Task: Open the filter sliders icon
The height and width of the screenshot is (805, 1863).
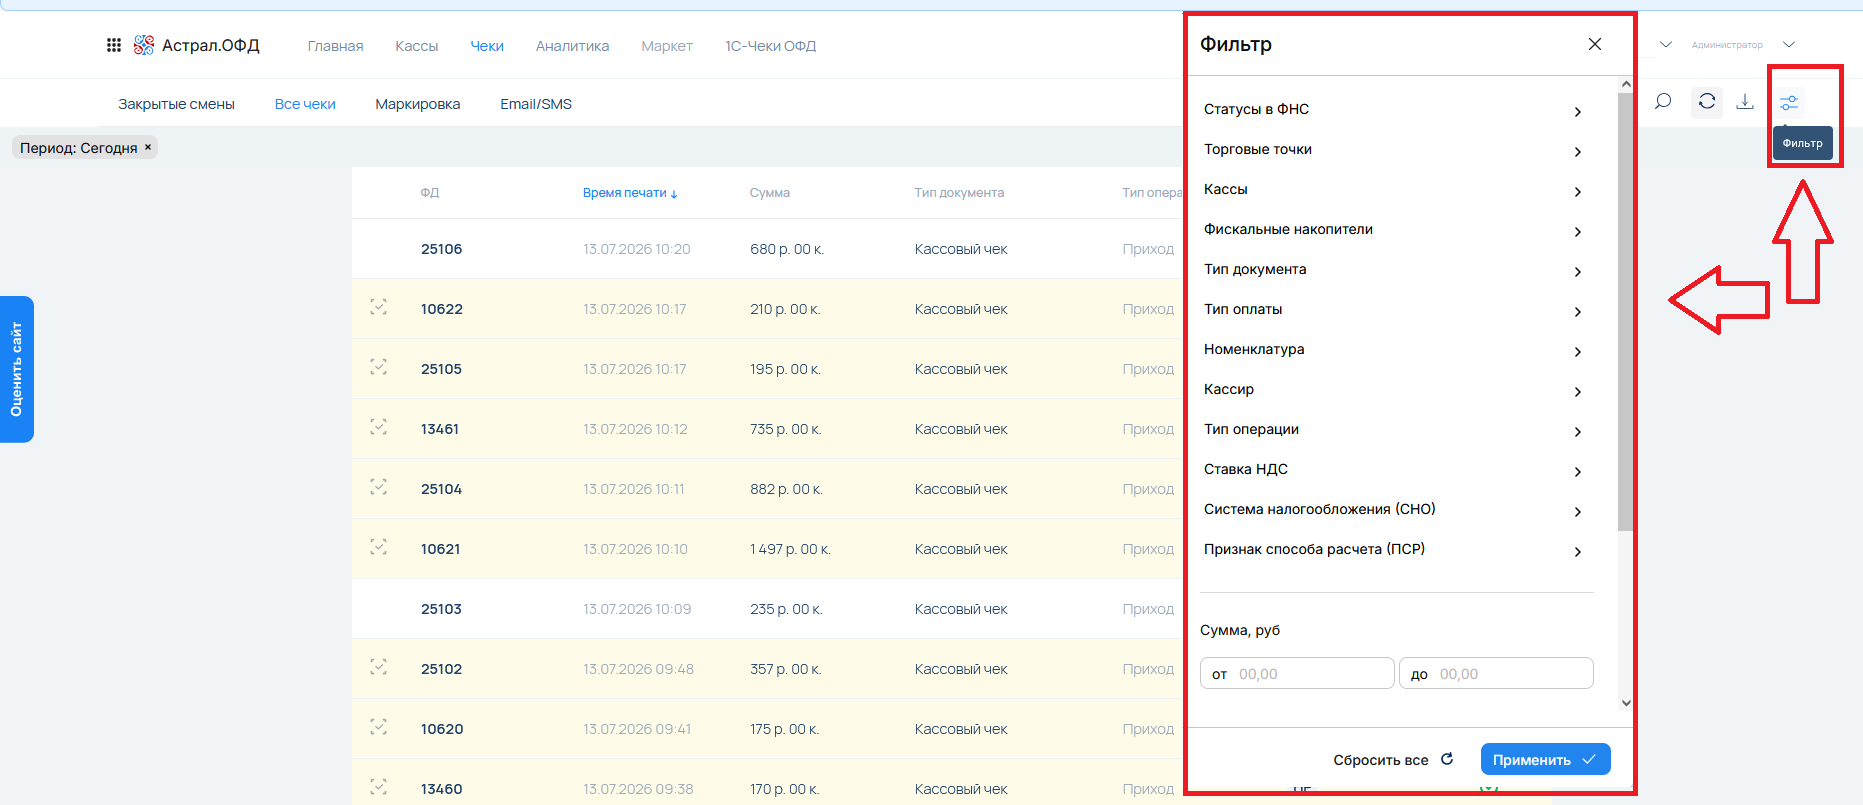Action: (x=1789, y=102)
